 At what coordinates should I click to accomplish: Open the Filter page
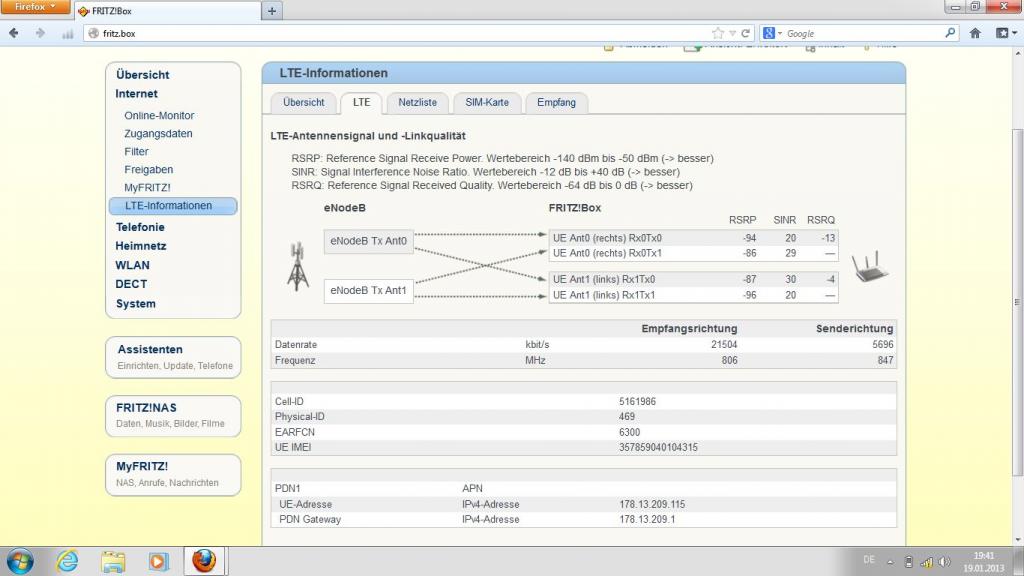[136, 152]
